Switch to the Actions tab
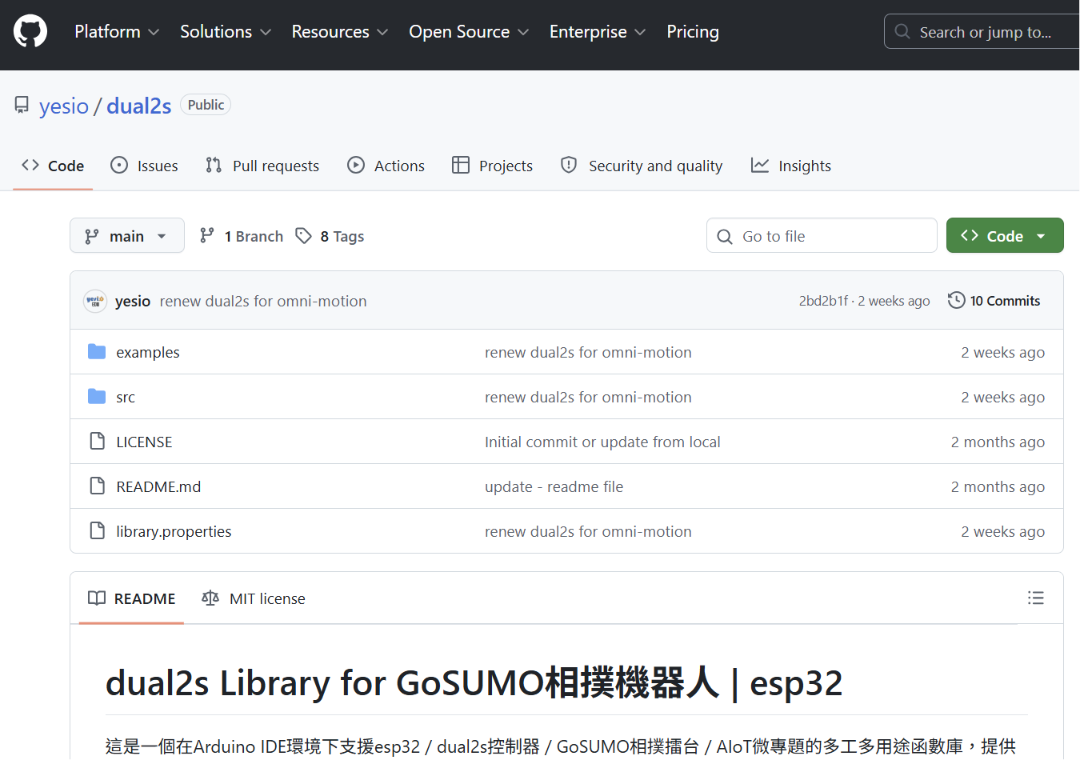This screenshot has height=760, width=1080. tap(386, 165)
